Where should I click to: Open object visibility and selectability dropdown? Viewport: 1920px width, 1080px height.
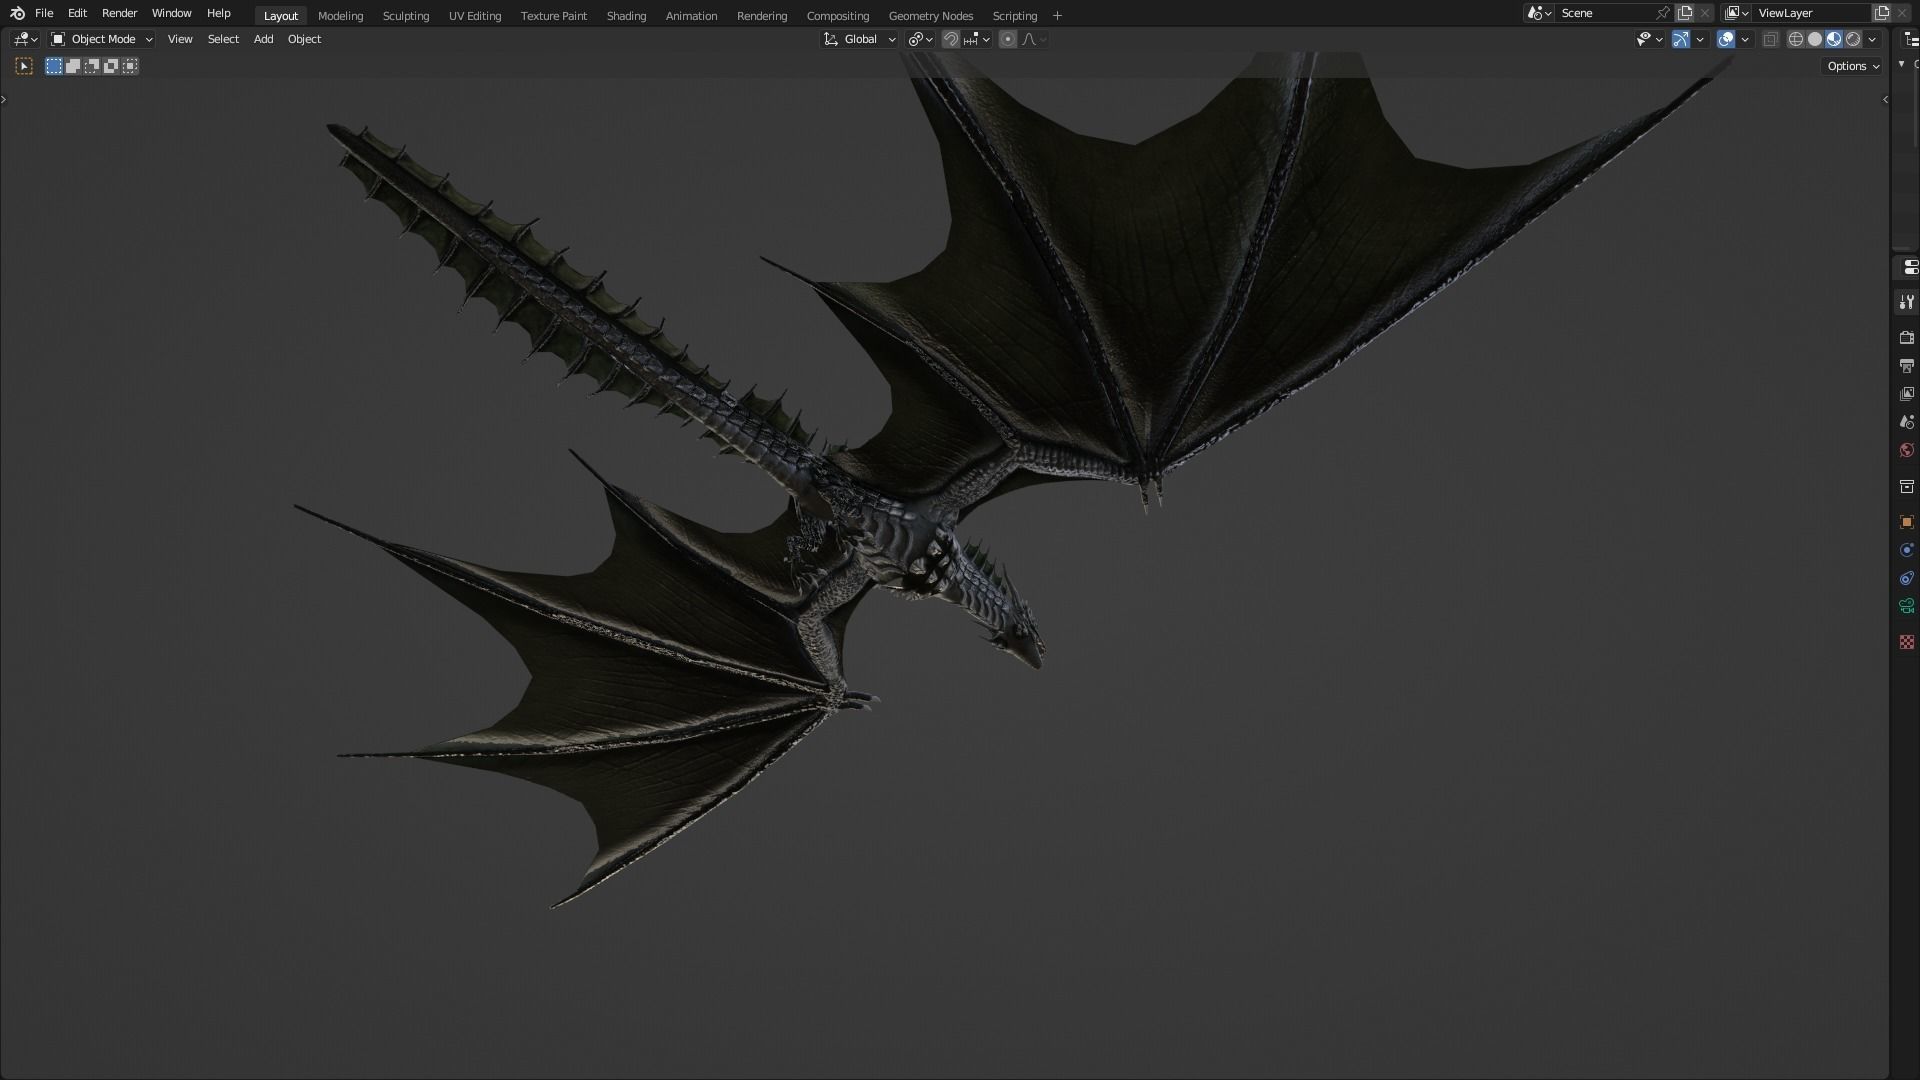(x=1649, y=39)
